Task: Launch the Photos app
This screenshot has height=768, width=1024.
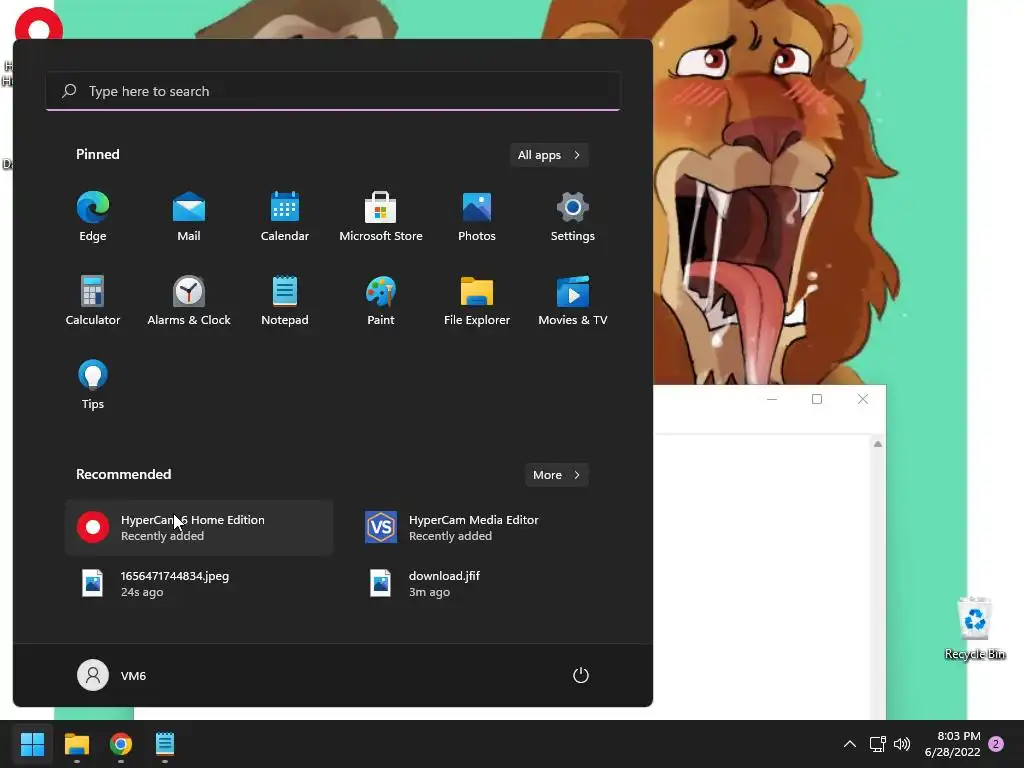Action: tap(477, 217)
